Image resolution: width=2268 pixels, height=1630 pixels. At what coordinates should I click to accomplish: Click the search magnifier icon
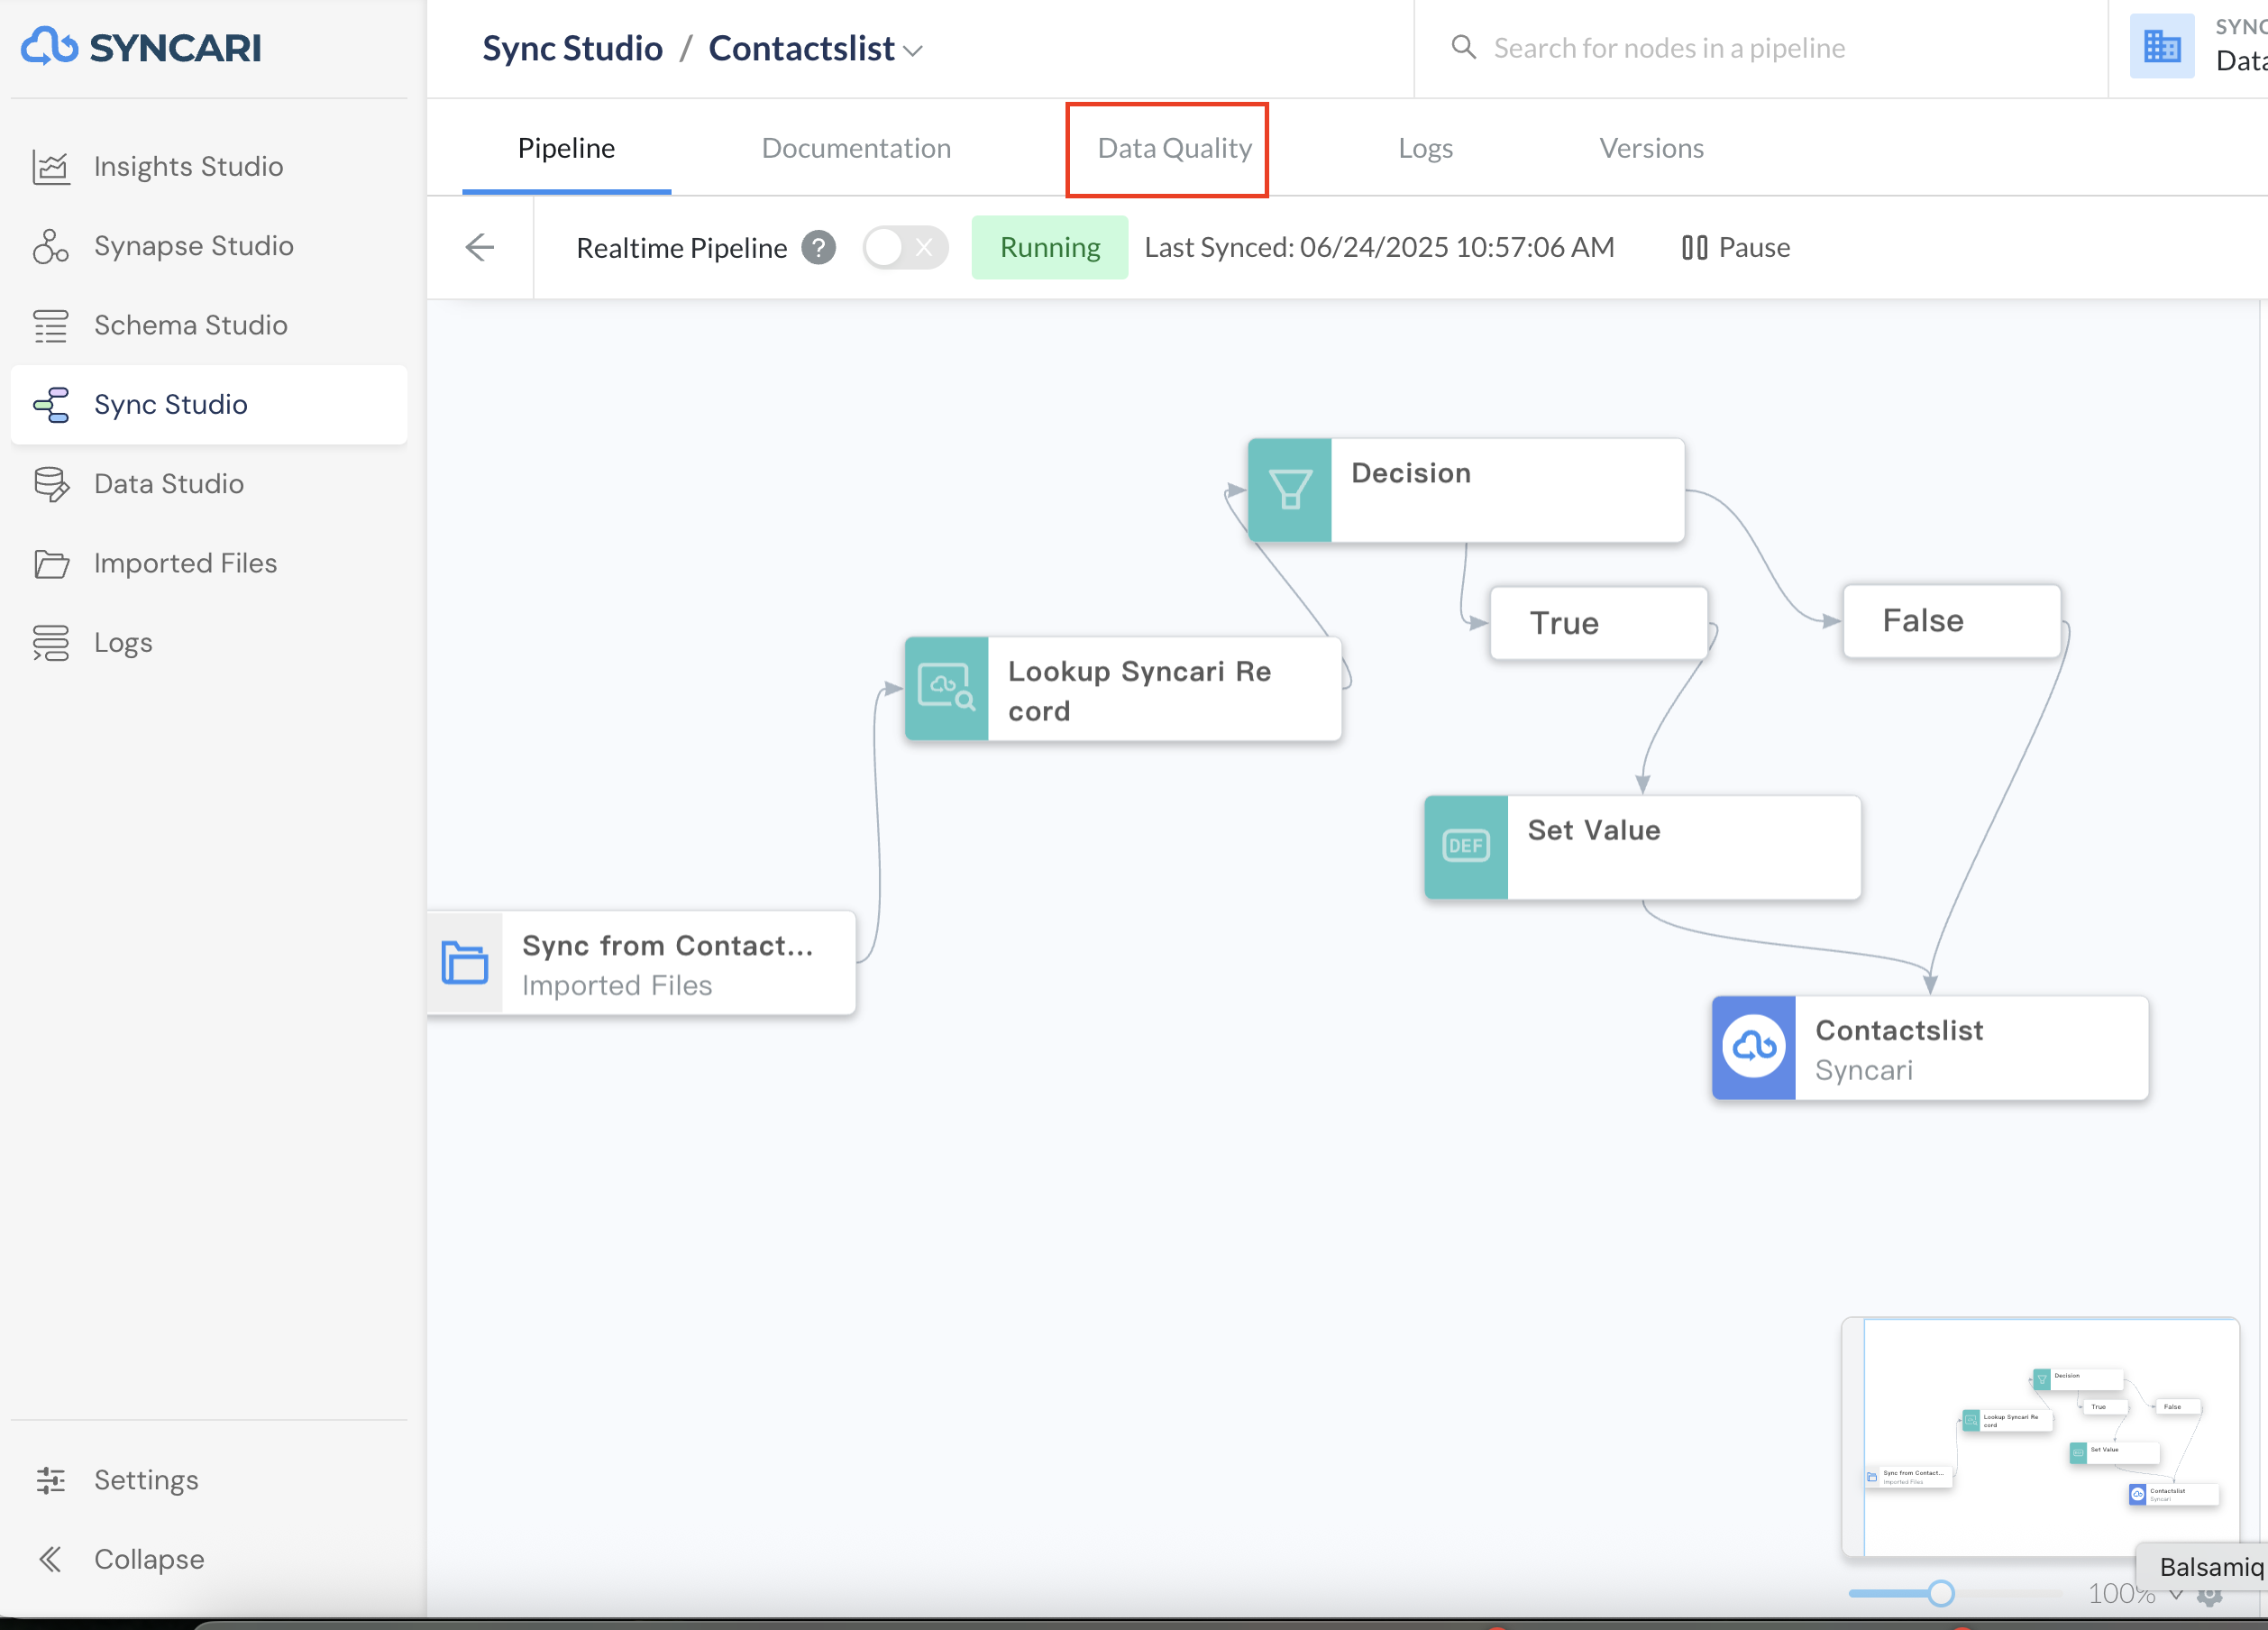1463,47
